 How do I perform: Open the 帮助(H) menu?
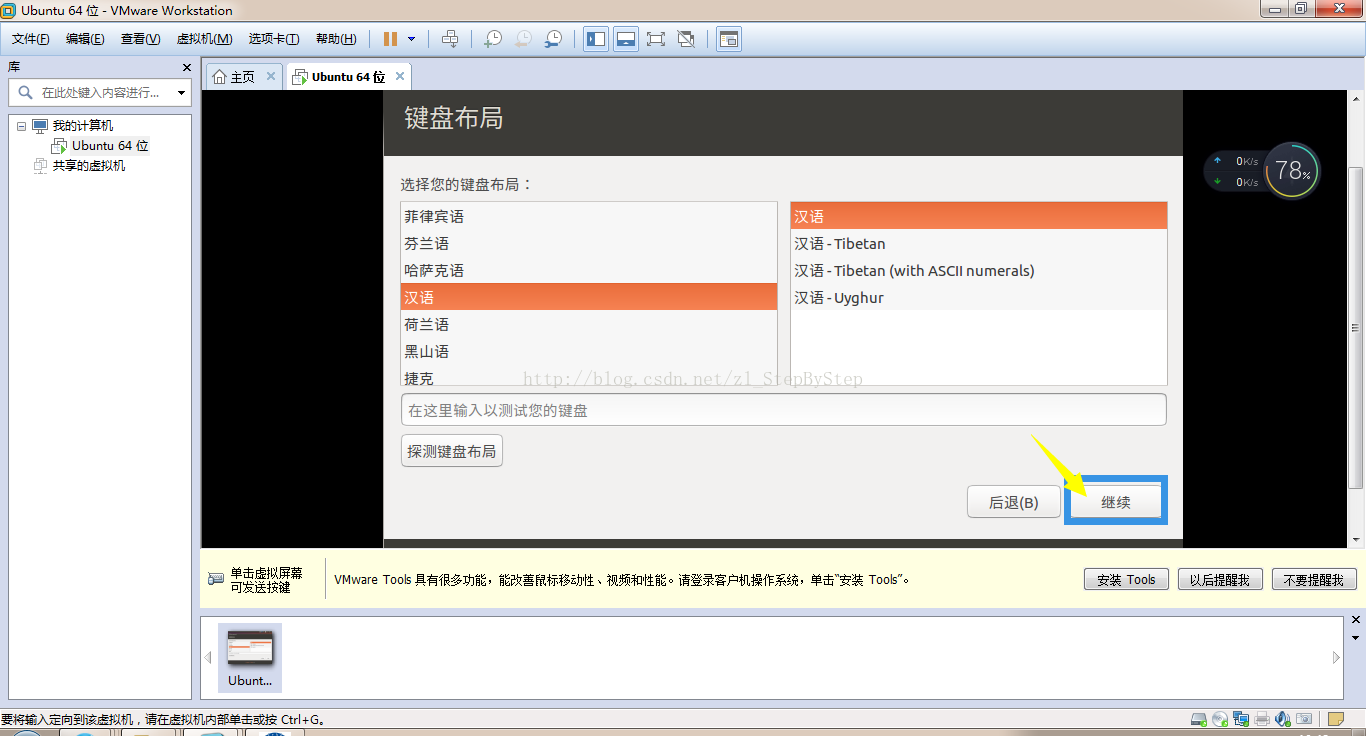[x=336, y=39]
